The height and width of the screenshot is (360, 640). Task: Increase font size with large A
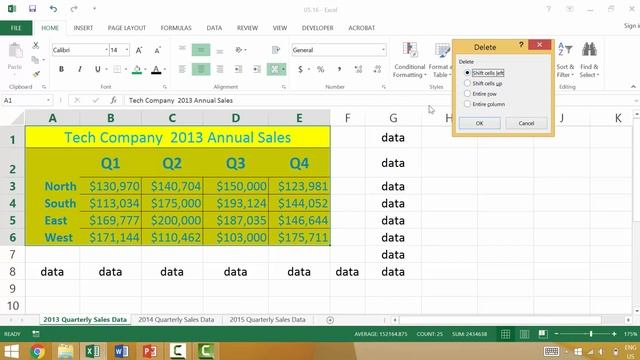tap(139, 50)
